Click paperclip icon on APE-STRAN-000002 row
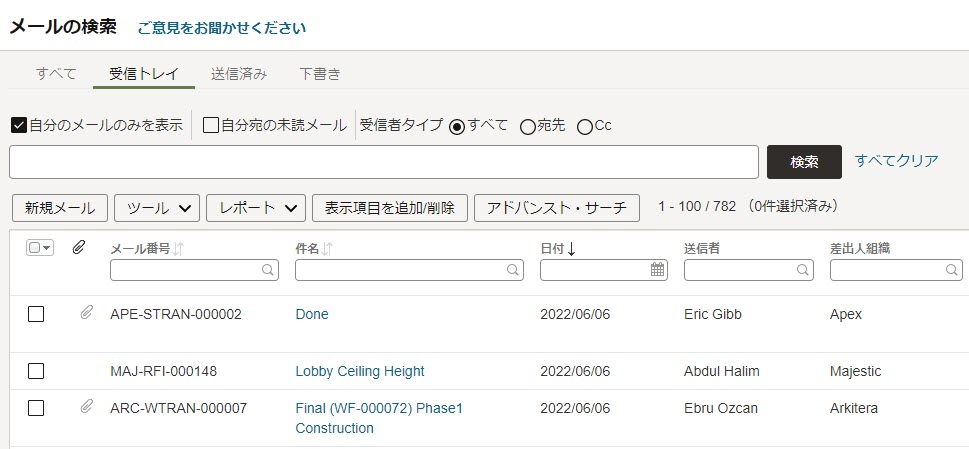Viewport: 969px width, 449px height. click(87, 313)
